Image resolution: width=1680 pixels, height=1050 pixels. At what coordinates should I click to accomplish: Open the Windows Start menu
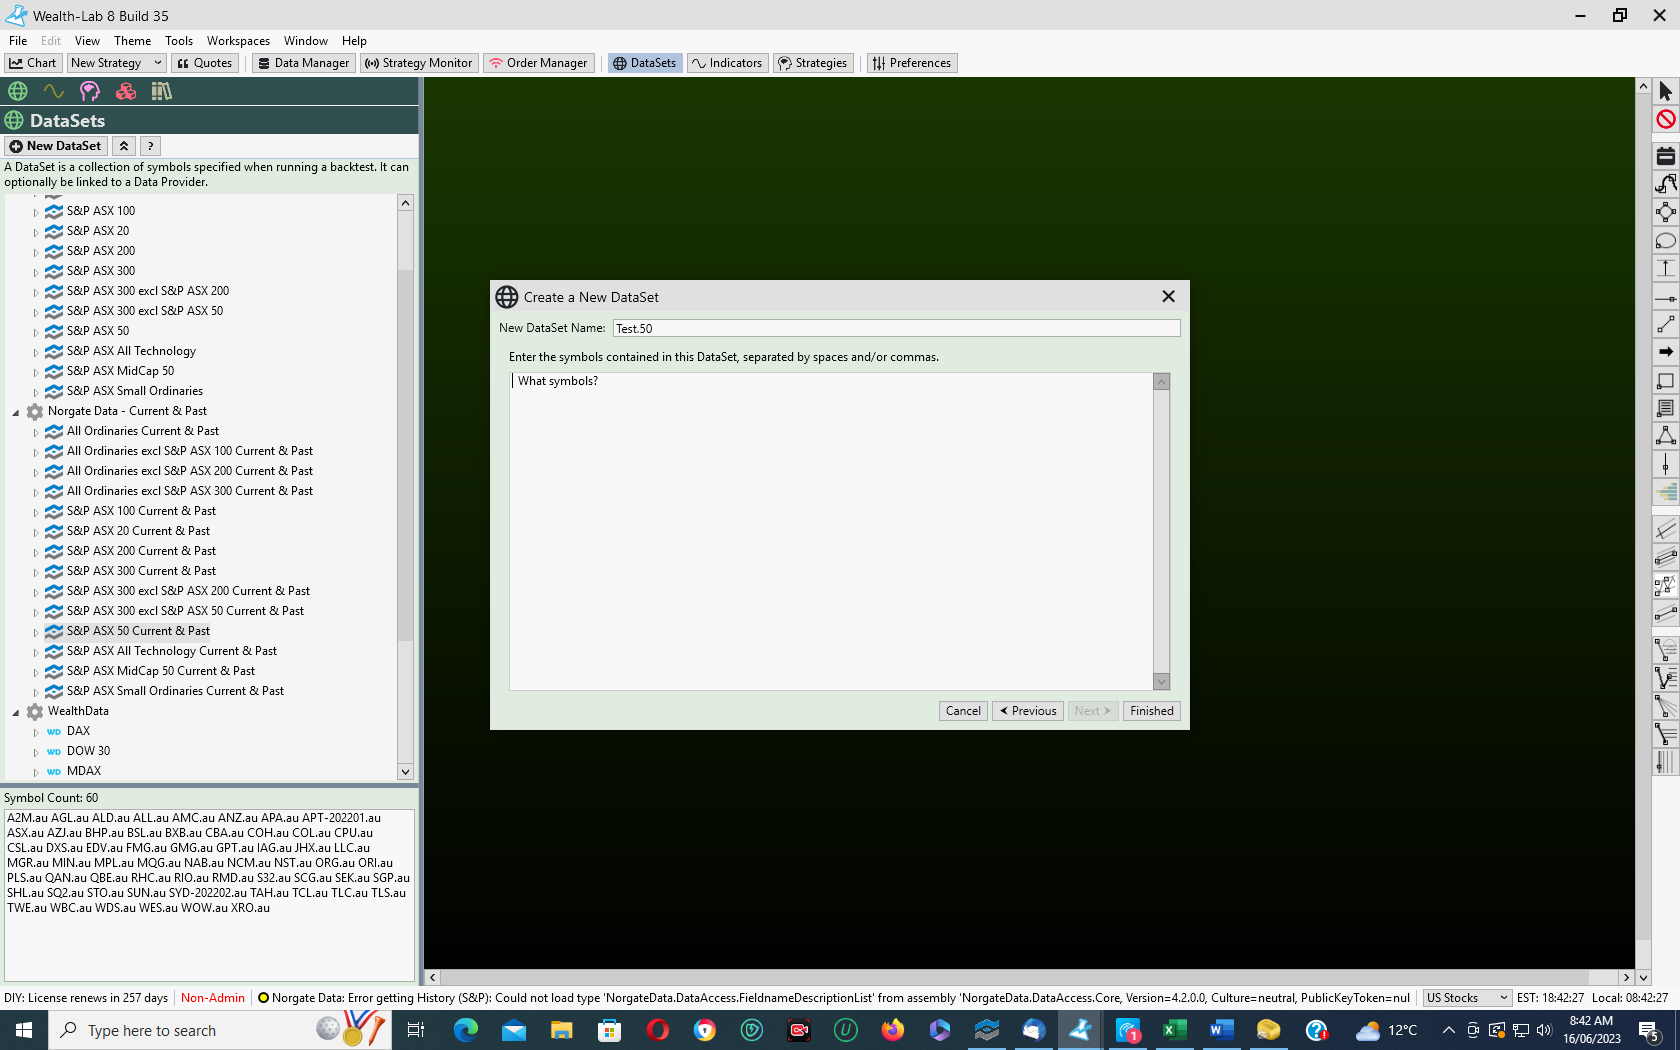[24, 1030]
